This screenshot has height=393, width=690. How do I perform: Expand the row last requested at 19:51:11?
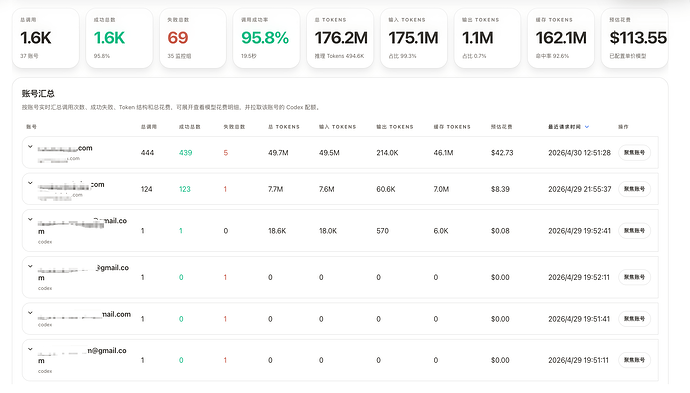click(30, 349)
